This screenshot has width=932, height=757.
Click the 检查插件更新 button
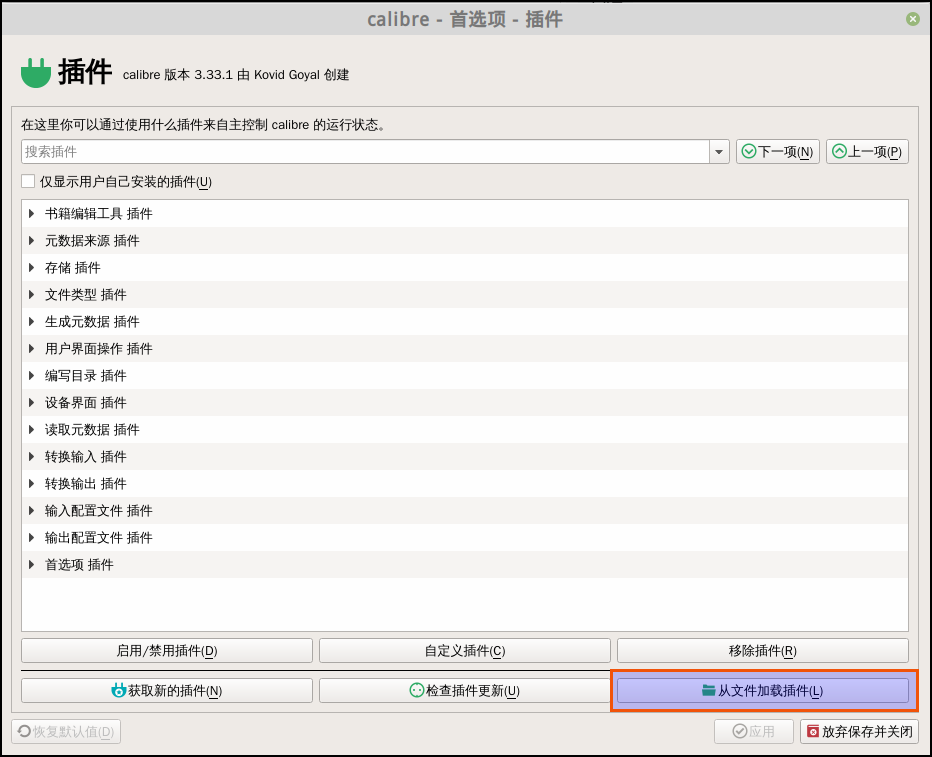[x=465, y=690]
